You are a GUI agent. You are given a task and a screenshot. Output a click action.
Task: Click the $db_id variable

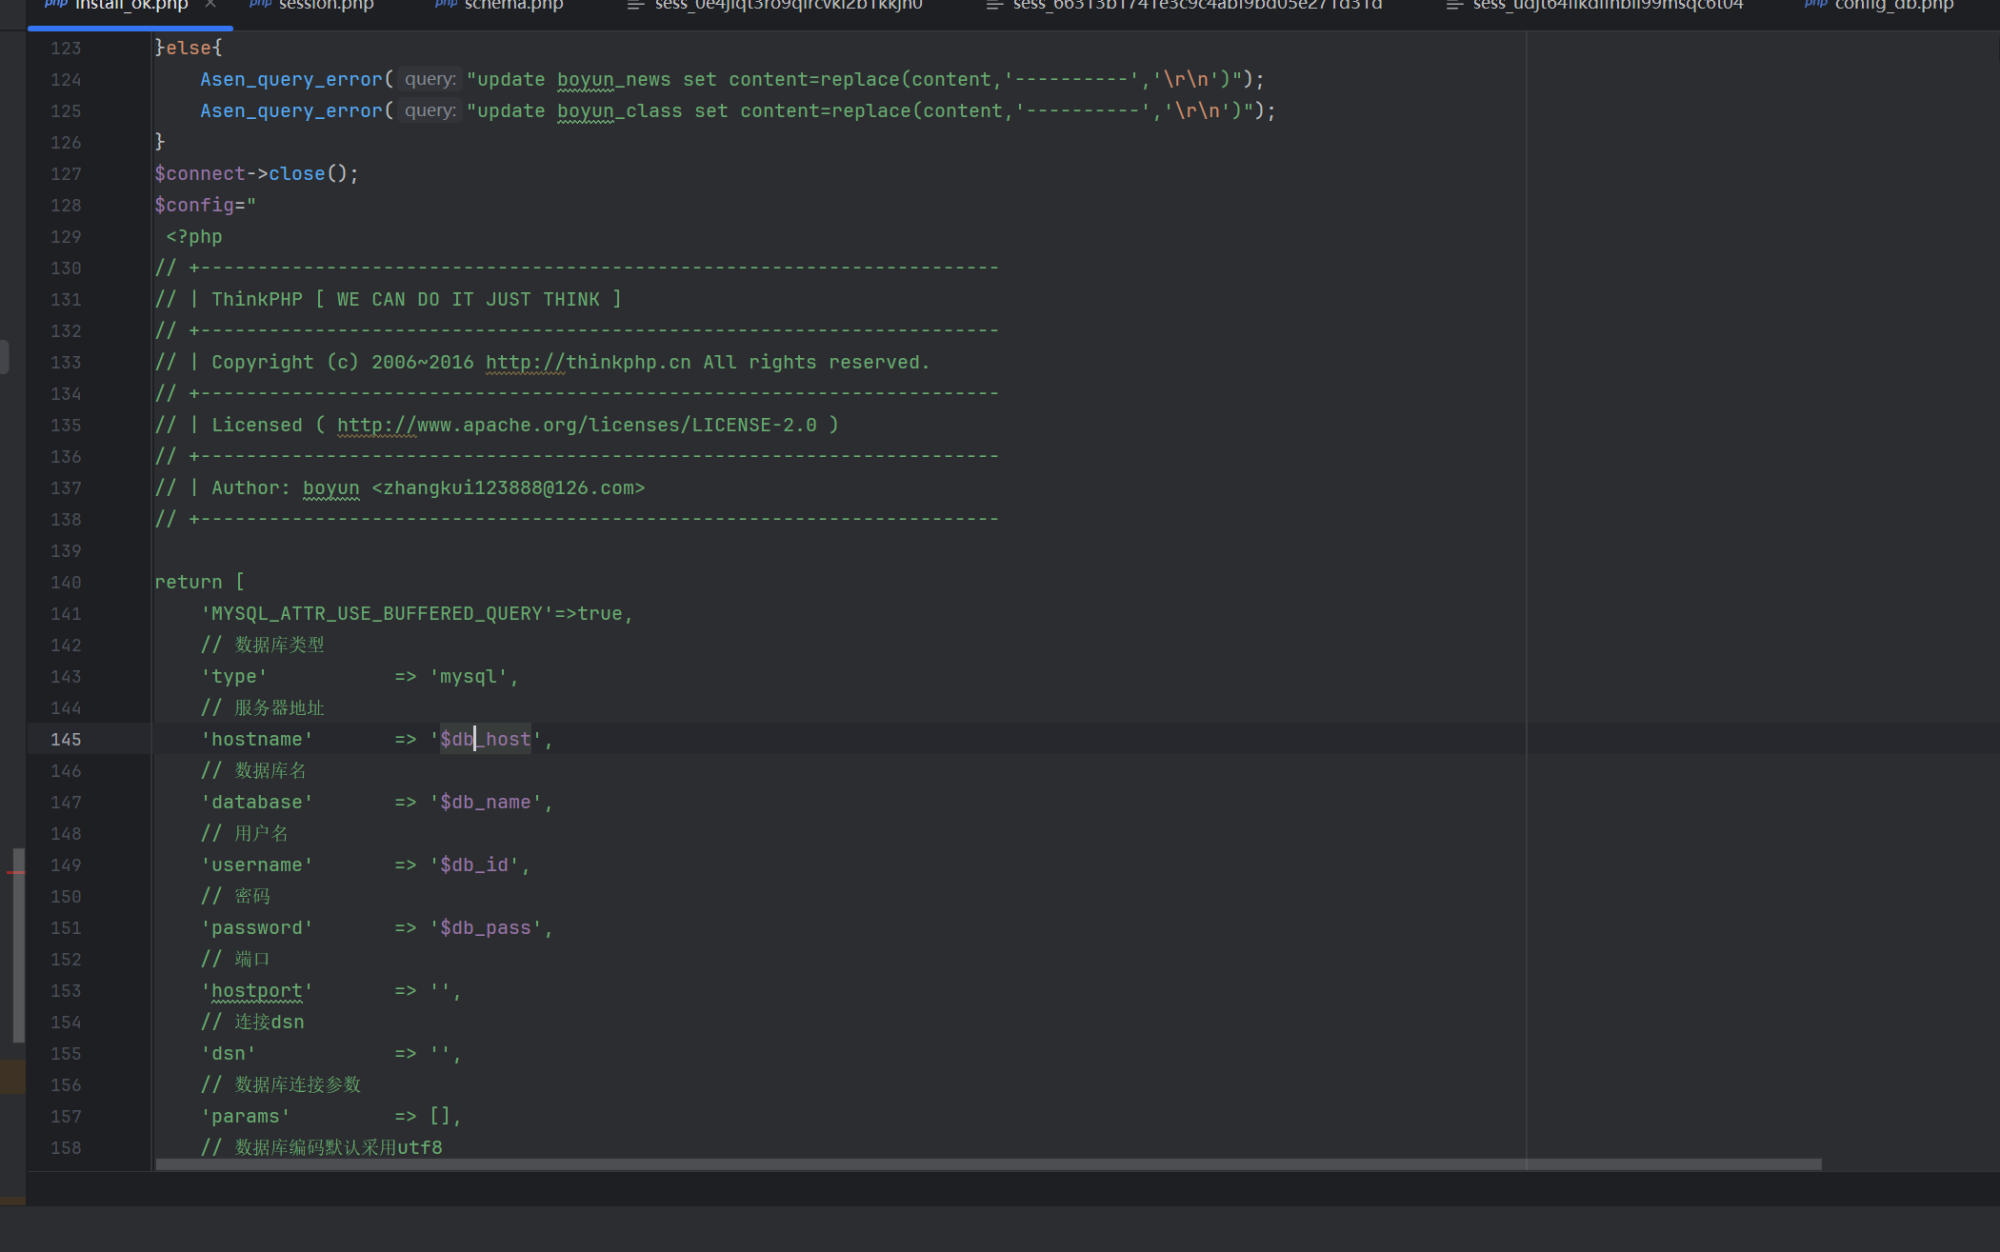474,865
